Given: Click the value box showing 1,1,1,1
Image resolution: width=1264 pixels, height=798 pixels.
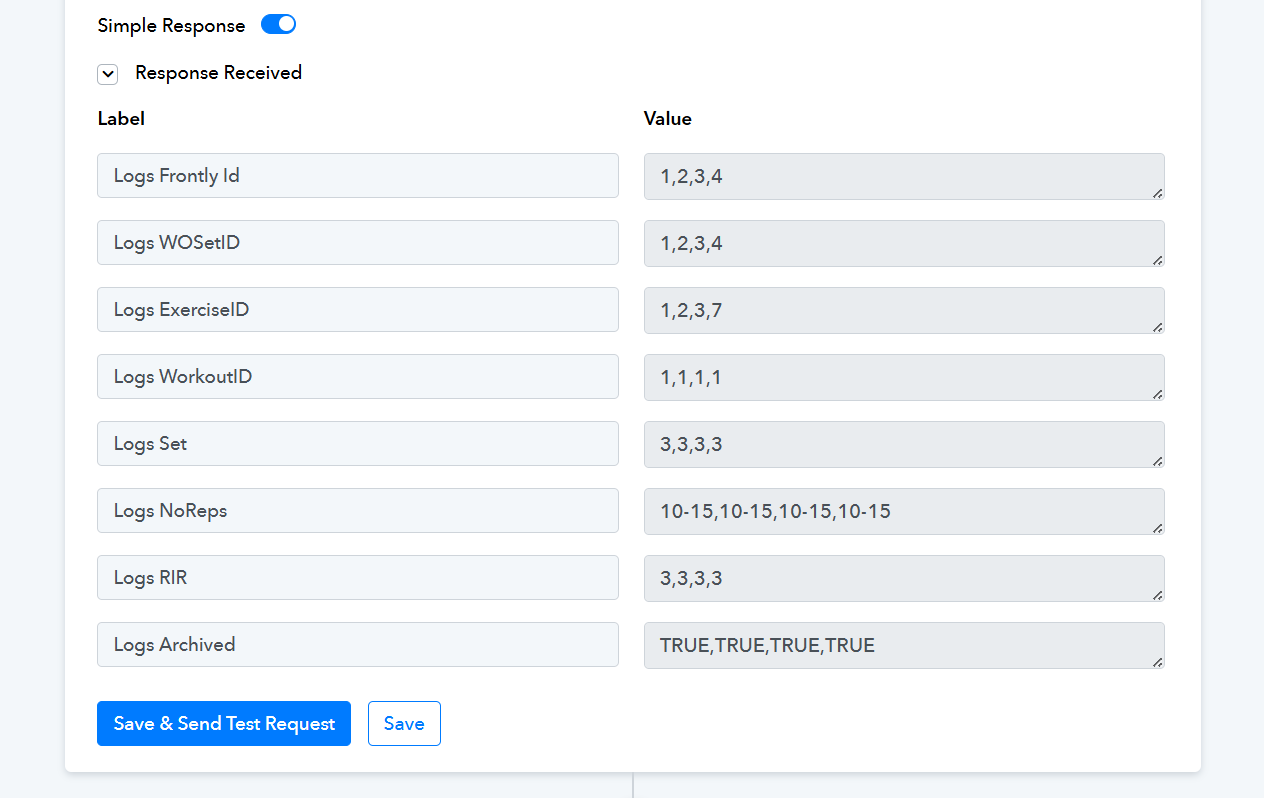Looking at the screenshot, I should 903,377.
